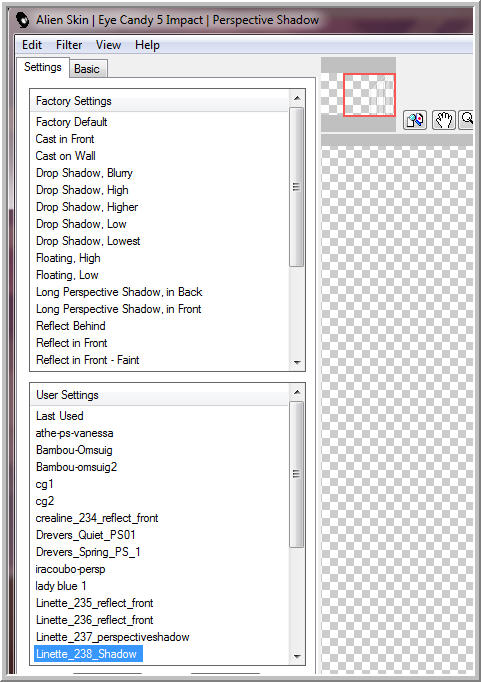This screenshot has height=682, width=481.
Task: Open the Filter menu
Action: 69,45
